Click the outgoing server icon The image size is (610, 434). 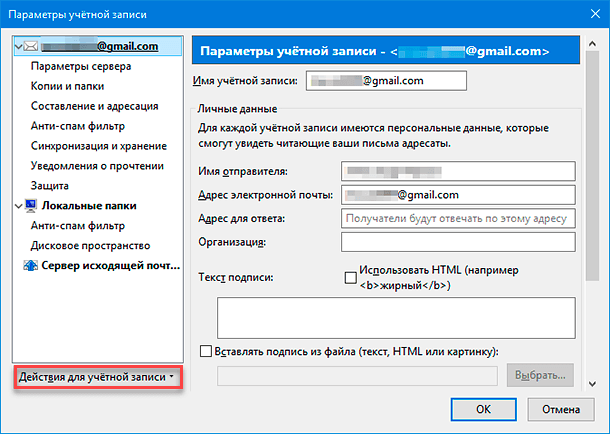(x=31, y=265)
